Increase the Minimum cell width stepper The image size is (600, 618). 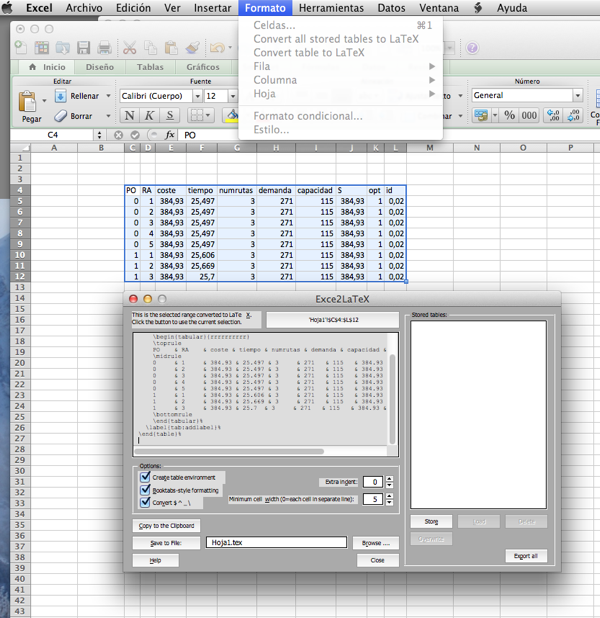tap(389, 496)
